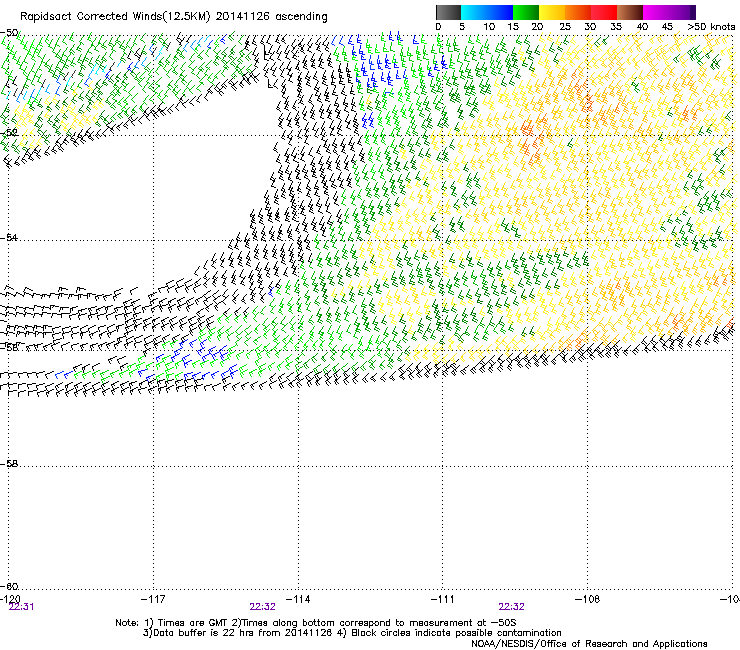Click the legend value '10'

[489, 27]
